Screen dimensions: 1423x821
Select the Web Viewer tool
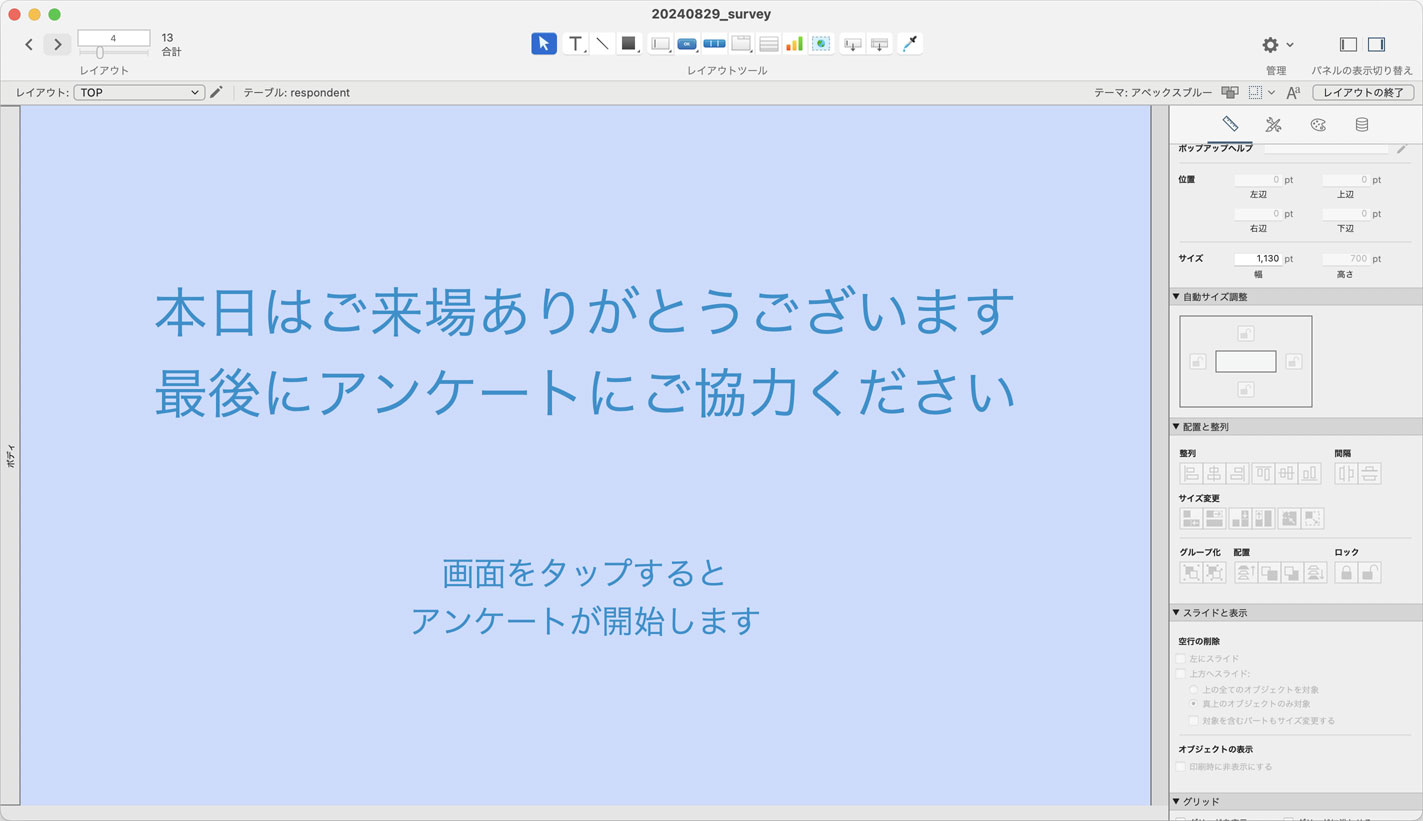[x=821, y=44]
